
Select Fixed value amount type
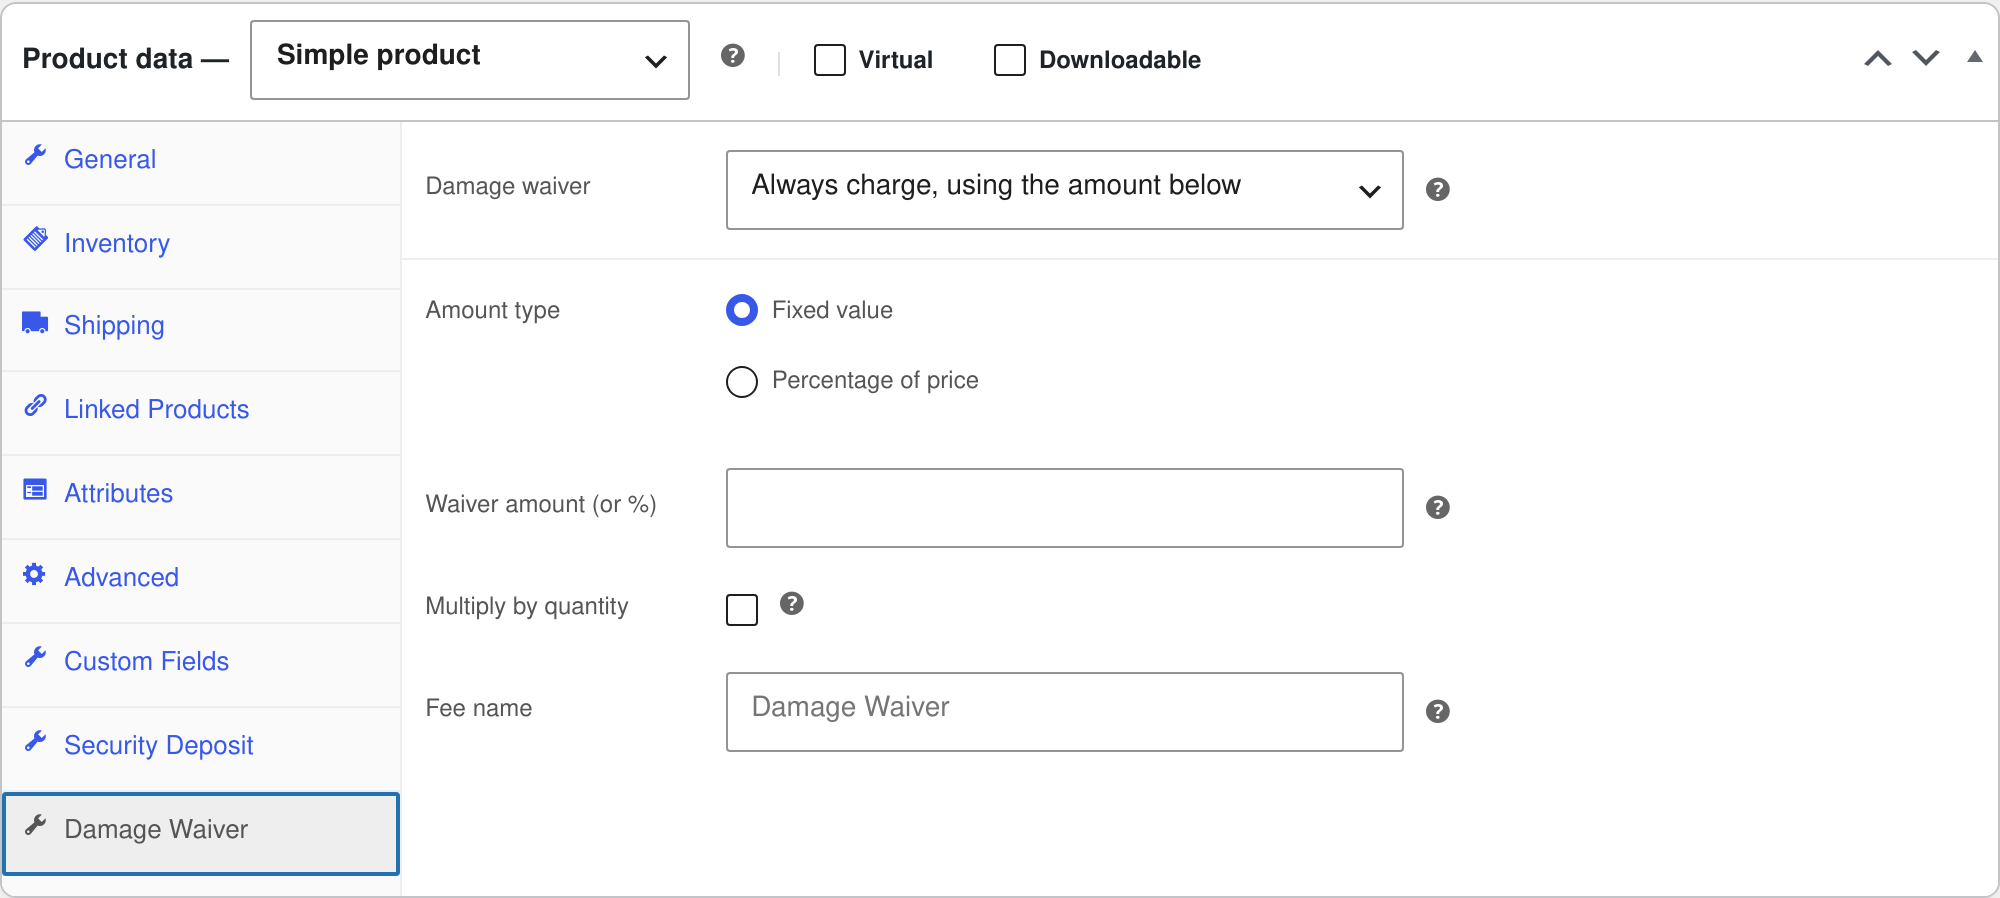click(742, 310)
